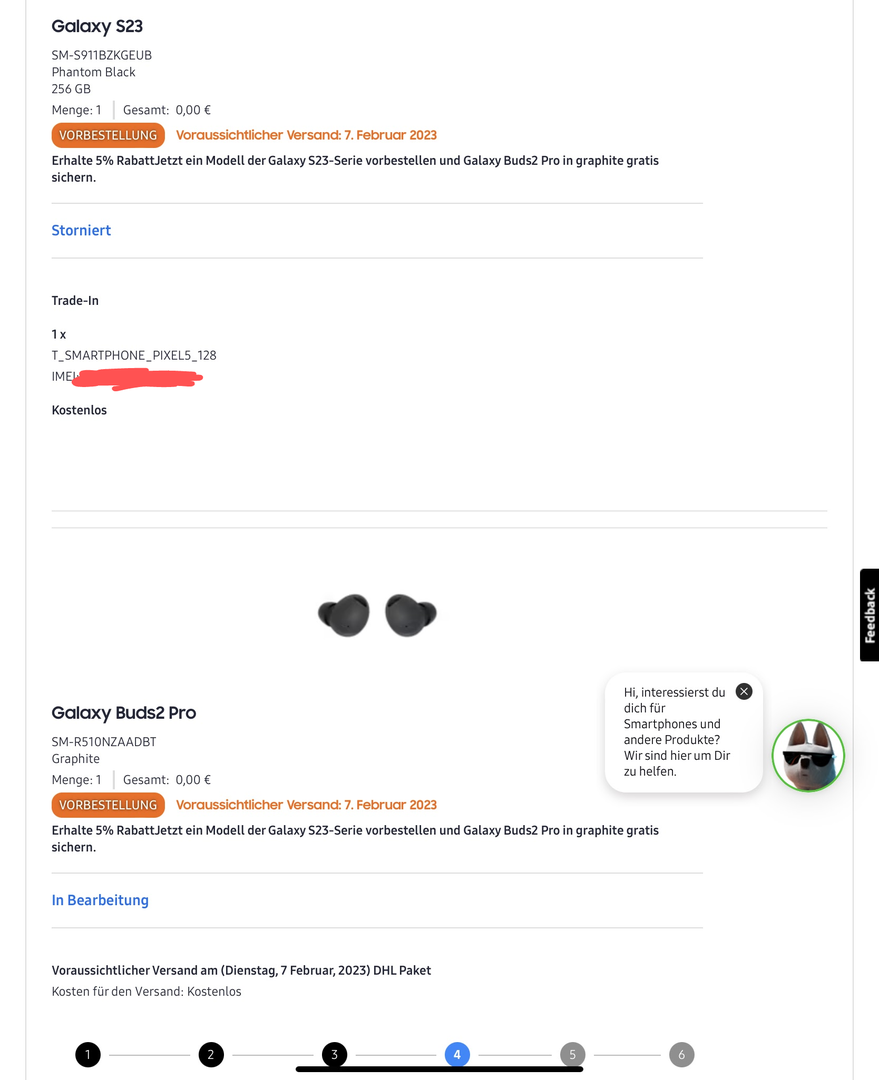Select step 1 in the progress tracker
This screenshot has height=1080, width=879.
(88, 1054)
